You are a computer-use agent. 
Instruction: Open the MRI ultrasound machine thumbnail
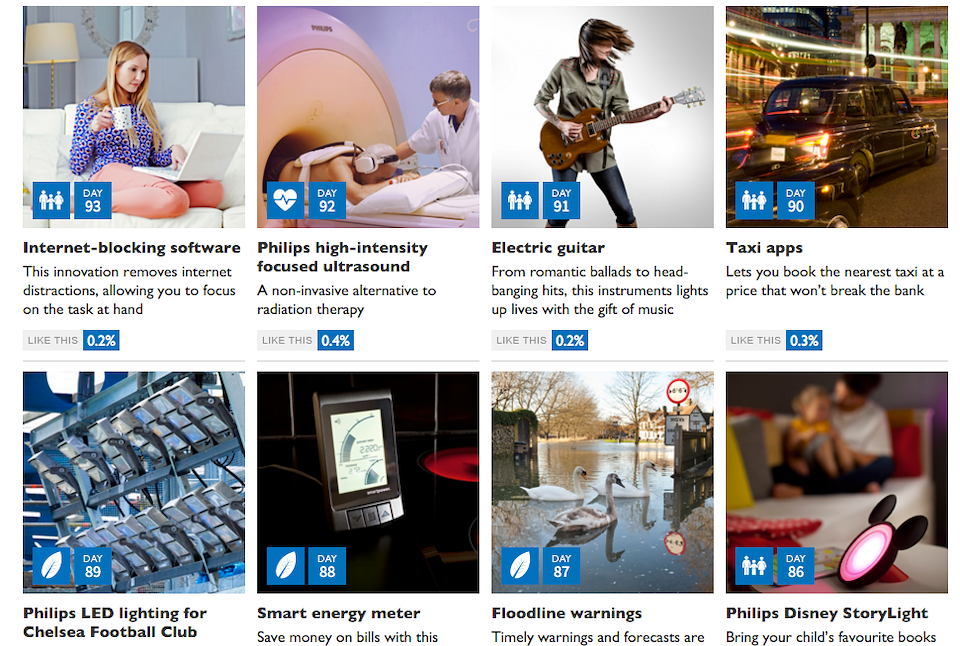tap(368, 117)
